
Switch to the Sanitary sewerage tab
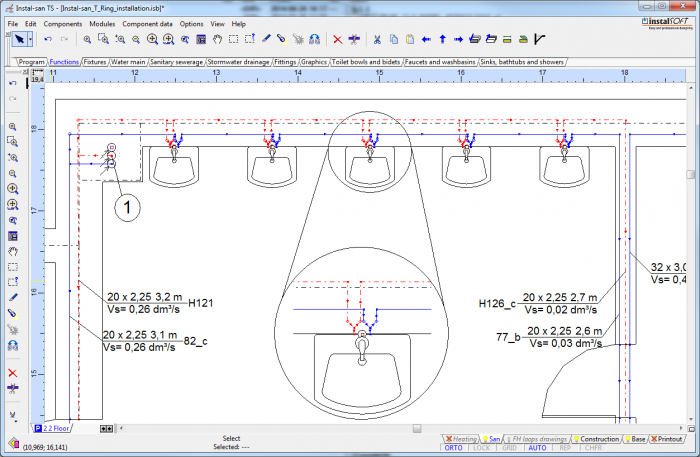click(x=176, y=62)
